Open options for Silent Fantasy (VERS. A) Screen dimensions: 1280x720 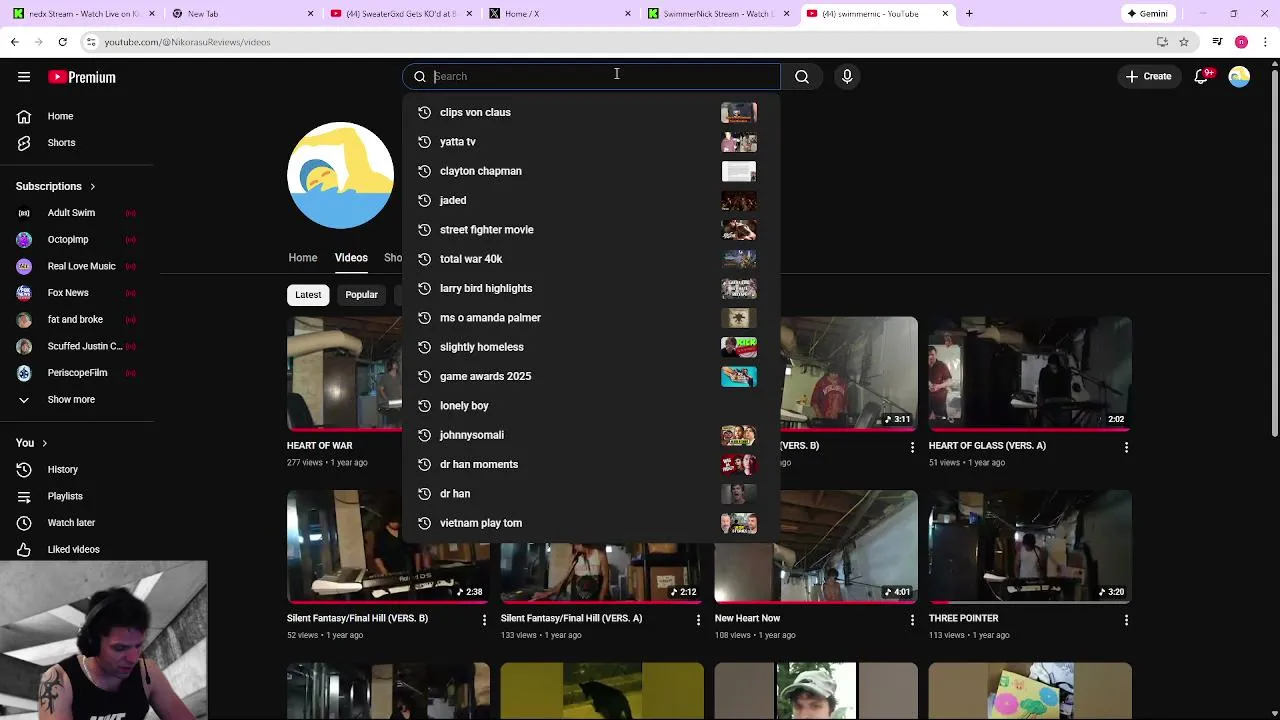coord(698,620)
